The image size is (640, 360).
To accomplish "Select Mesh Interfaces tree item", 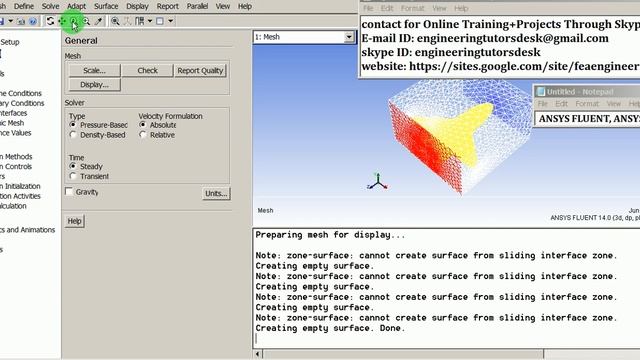I will 13,113.
